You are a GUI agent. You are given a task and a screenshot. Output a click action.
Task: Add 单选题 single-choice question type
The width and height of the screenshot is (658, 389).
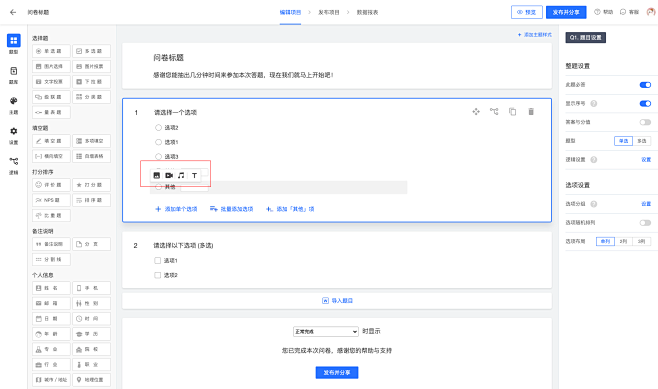(x=51, y=51)
